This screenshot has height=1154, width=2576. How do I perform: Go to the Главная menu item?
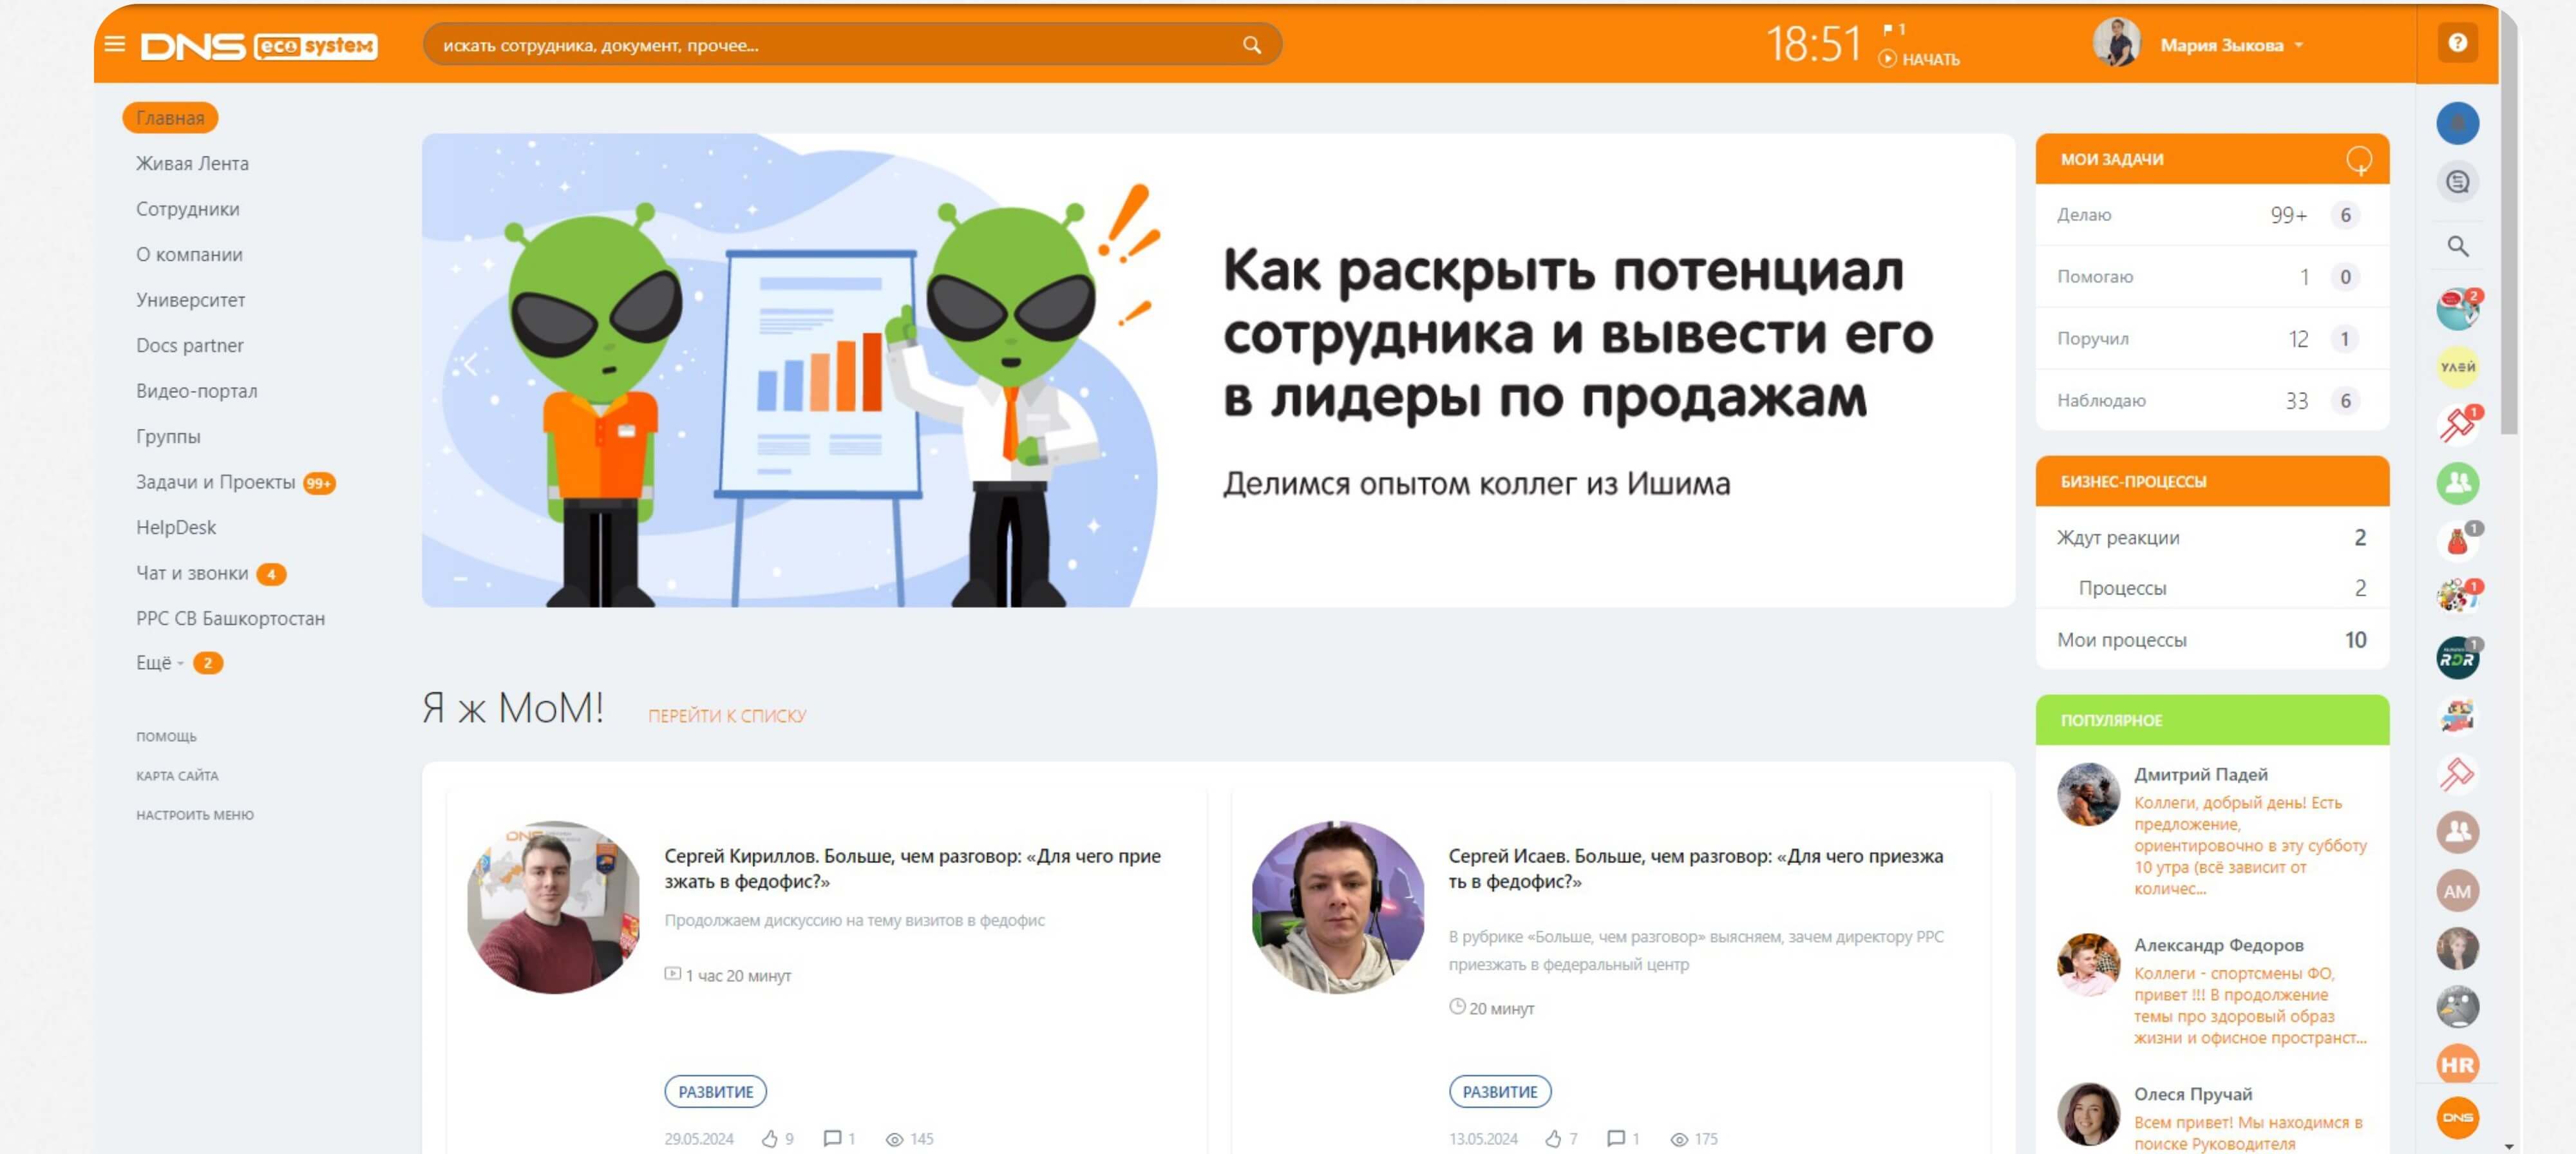click(x=170, y=118)
